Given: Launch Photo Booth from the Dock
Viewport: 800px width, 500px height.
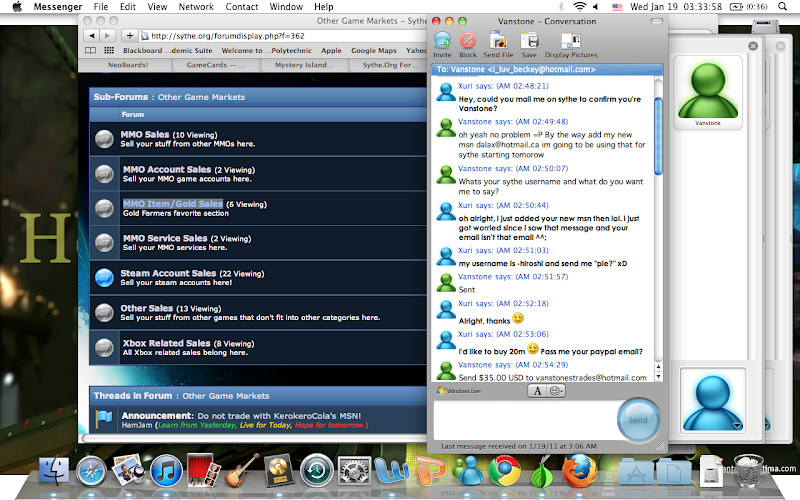Looking at the screenshot, I should pos(204,470).
